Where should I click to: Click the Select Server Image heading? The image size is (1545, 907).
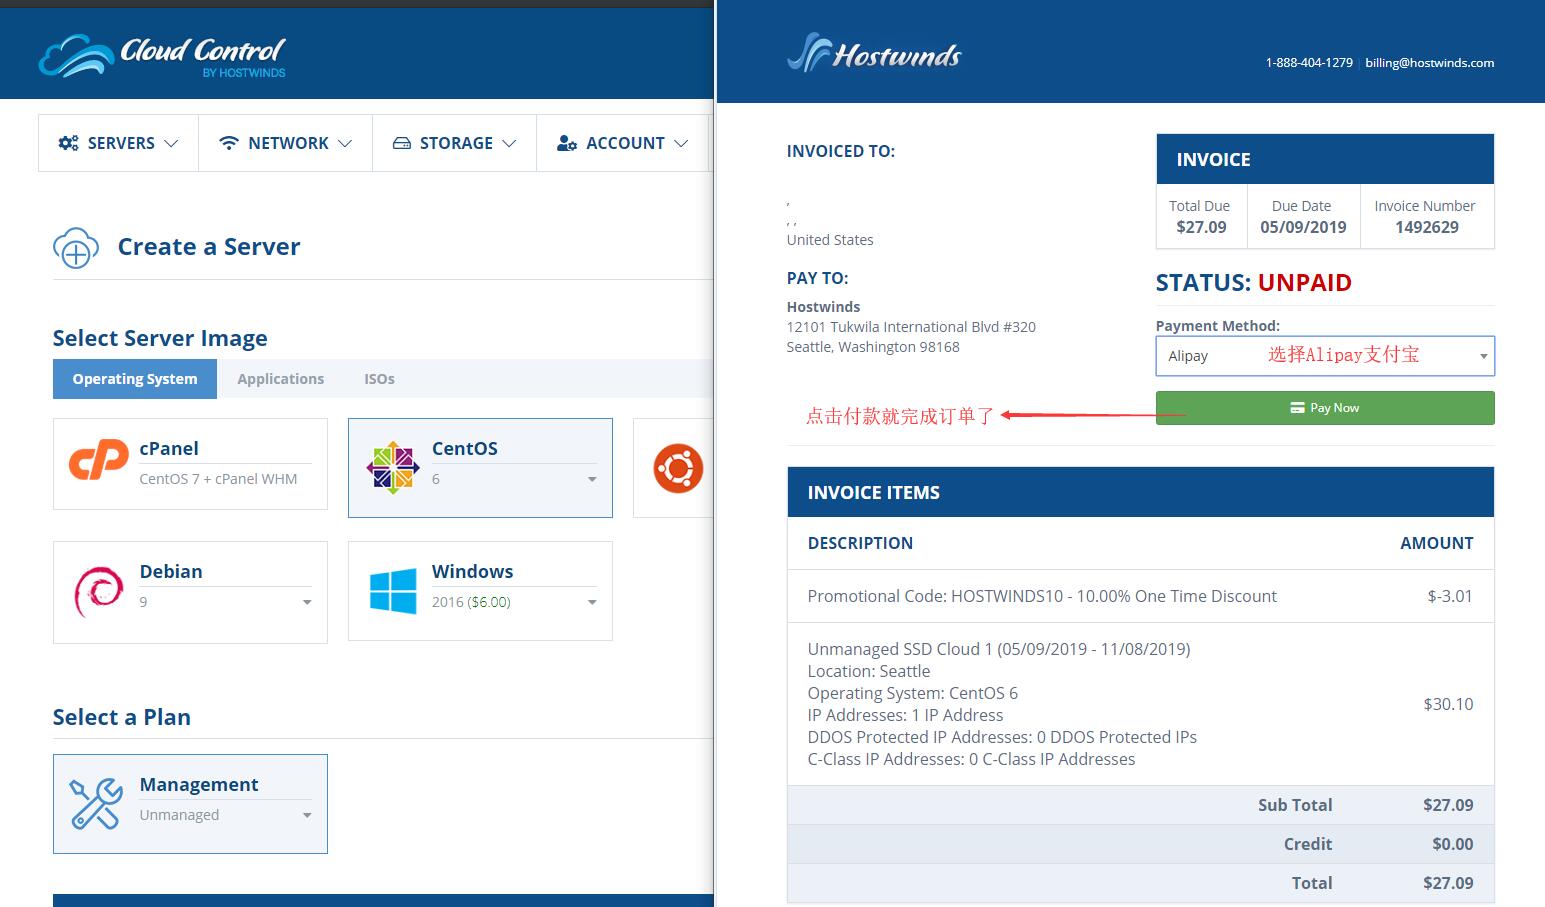pyautogui.click(x=160, y=338)
